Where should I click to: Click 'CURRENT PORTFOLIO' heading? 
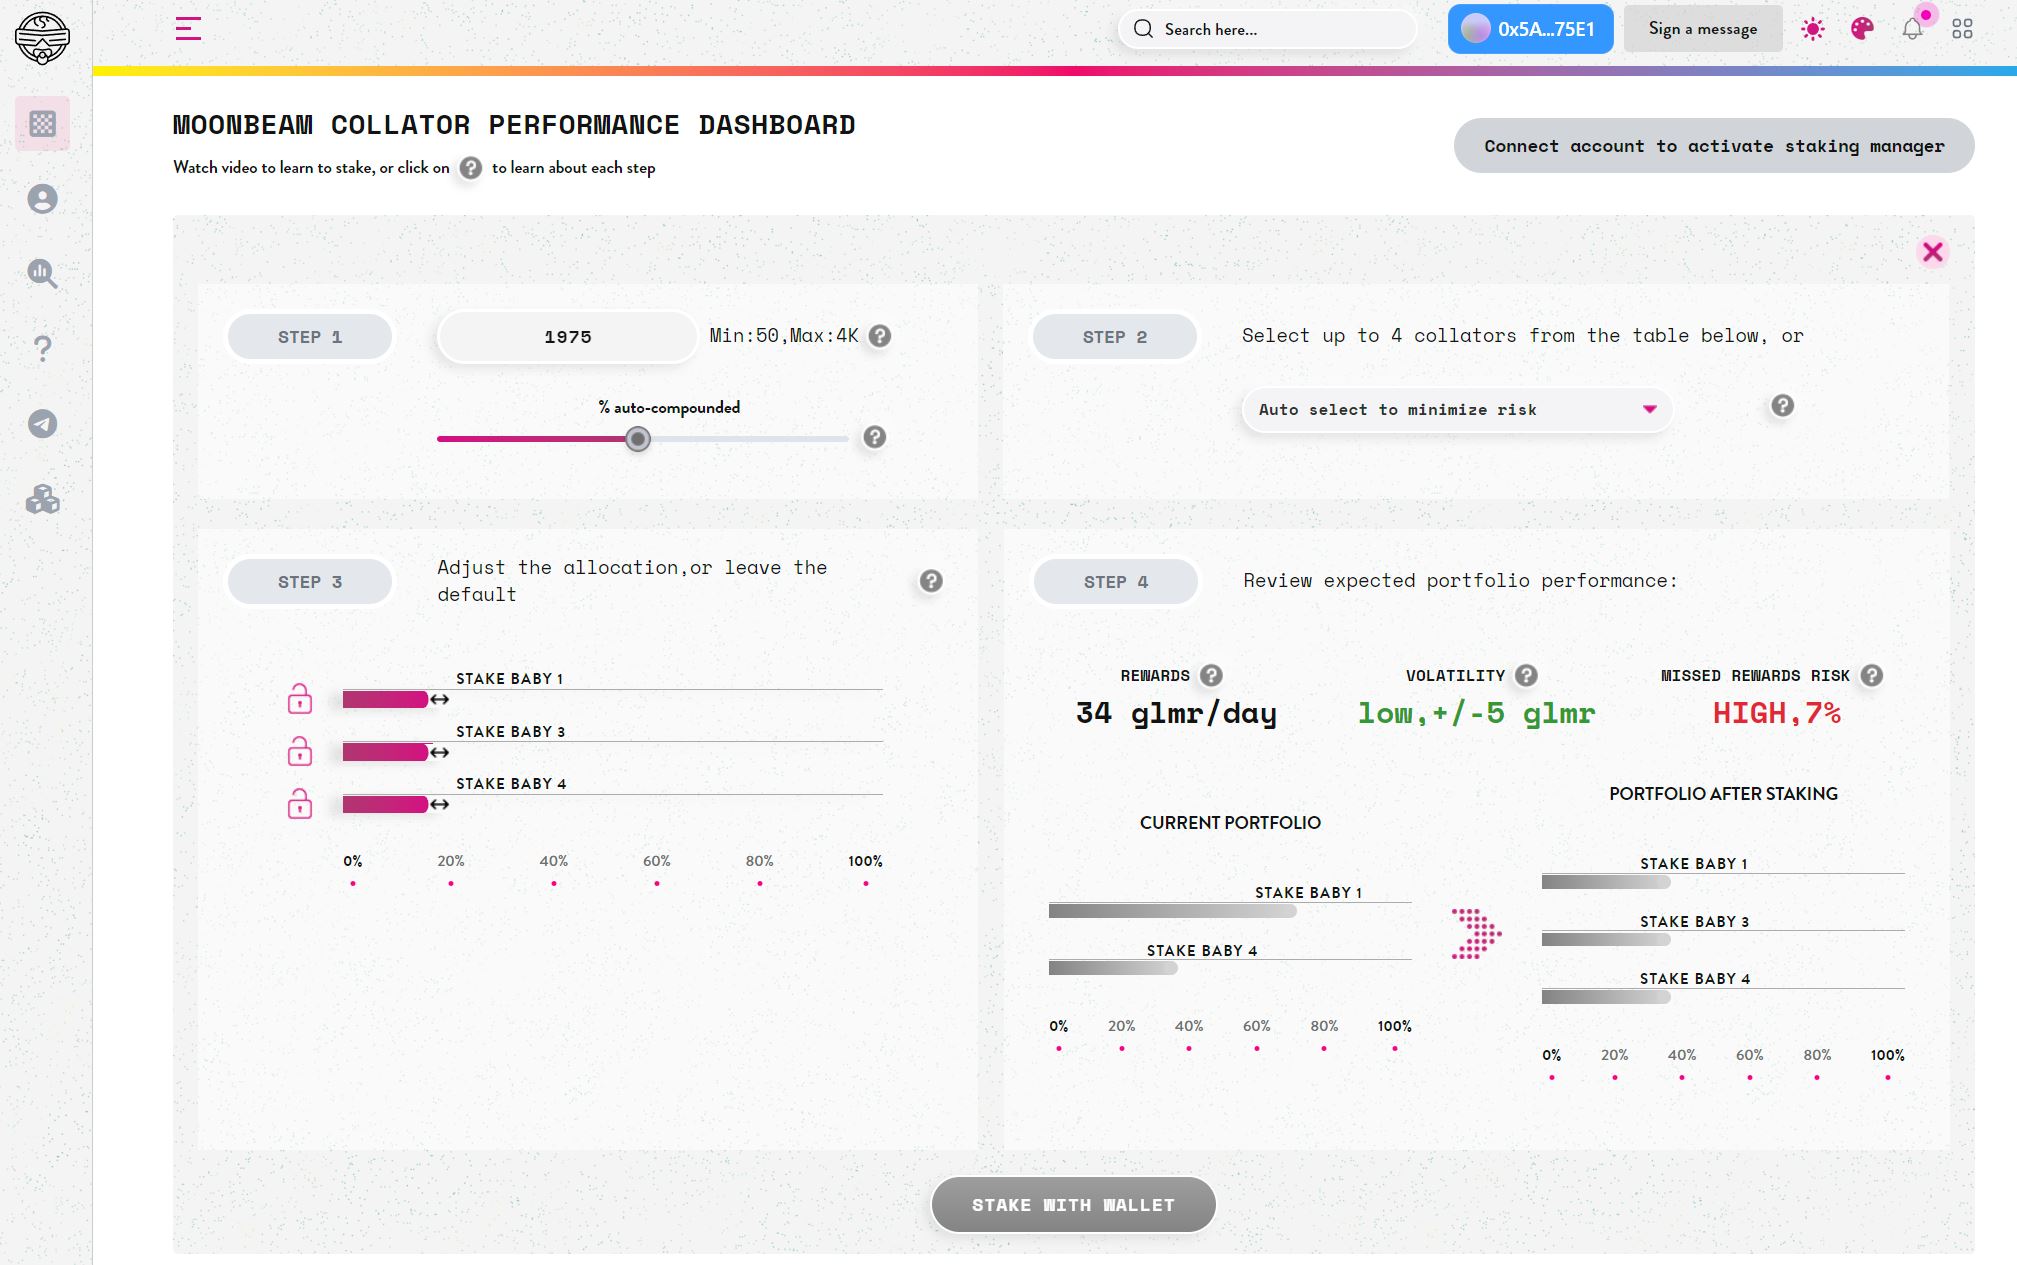coord(1230,823)
